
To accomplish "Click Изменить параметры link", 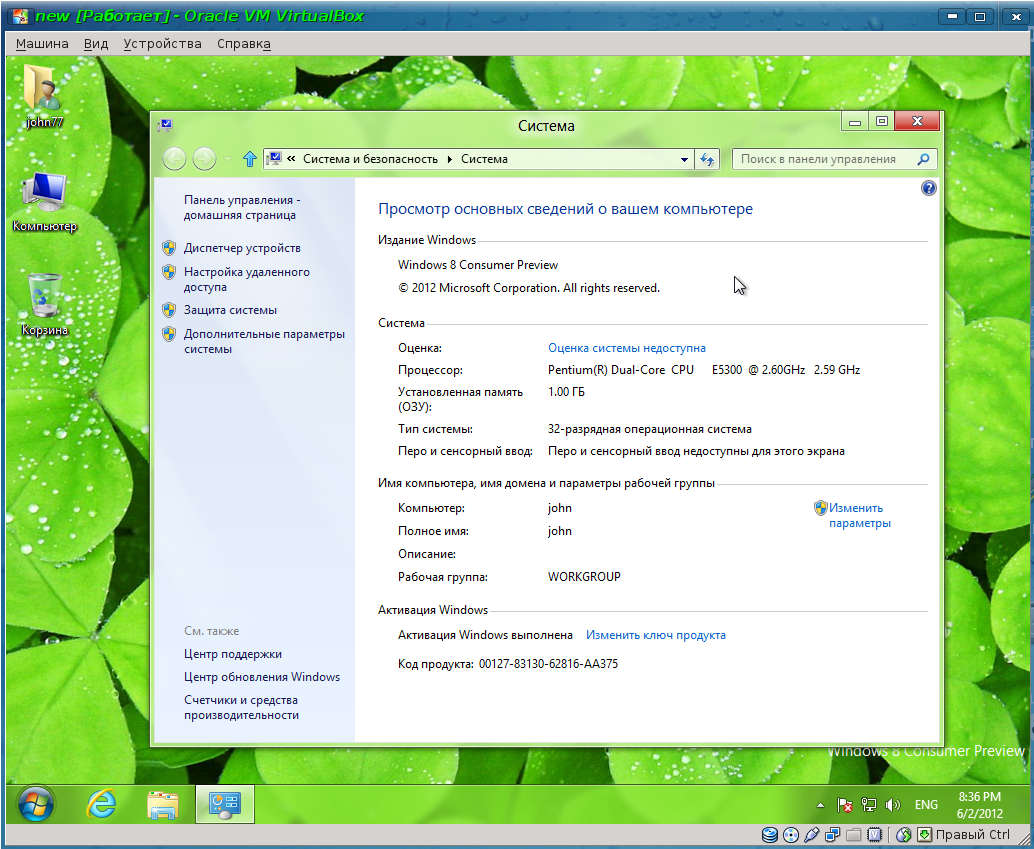I will click(x=860, y=516).
